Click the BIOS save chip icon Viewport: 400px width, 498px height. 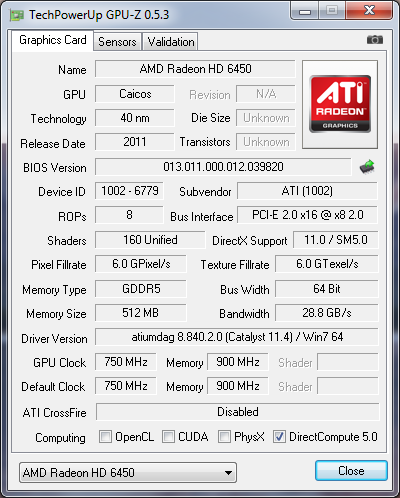click(367, 167)
